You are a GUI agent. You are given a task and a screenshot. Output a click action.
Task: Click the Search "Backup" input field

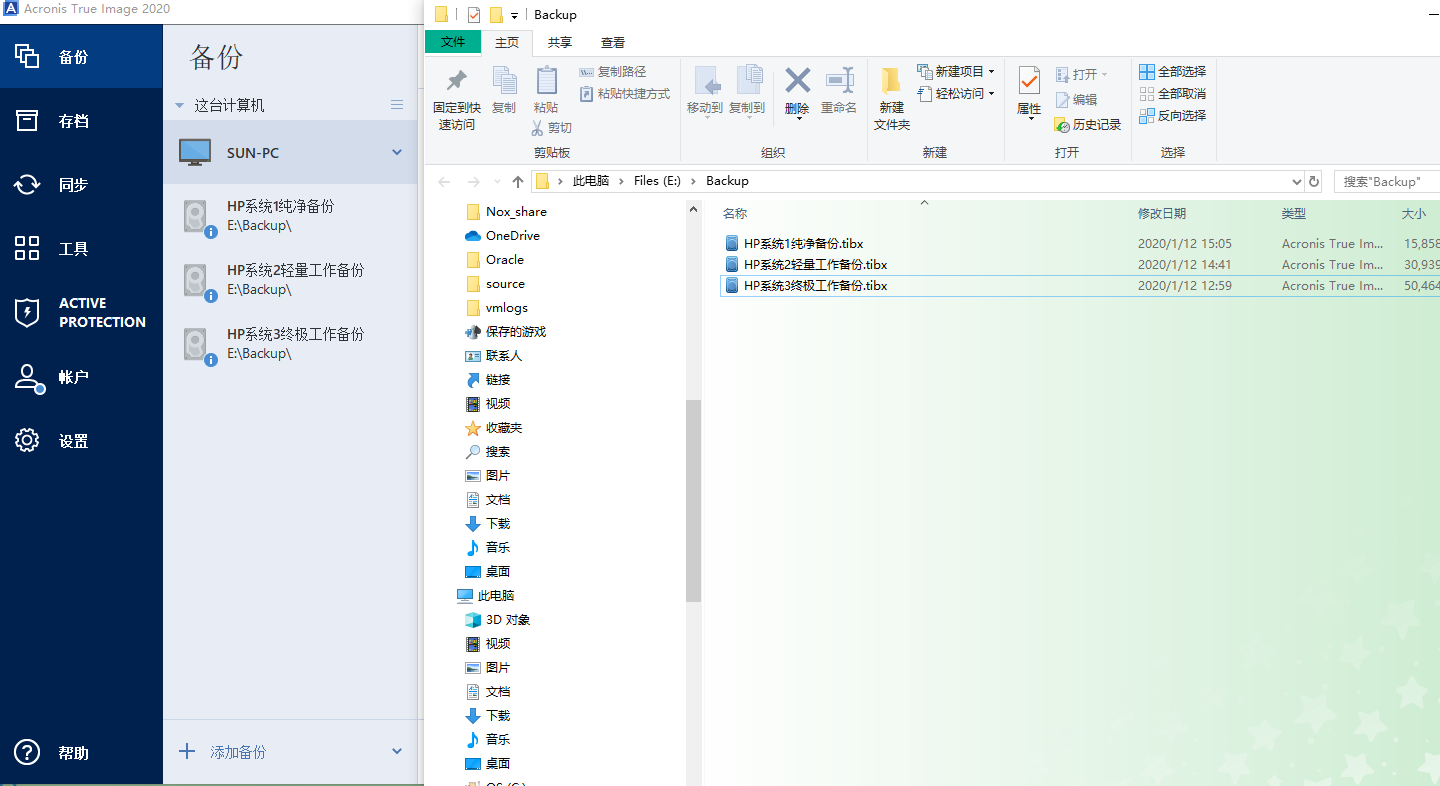coord(1387,182)
